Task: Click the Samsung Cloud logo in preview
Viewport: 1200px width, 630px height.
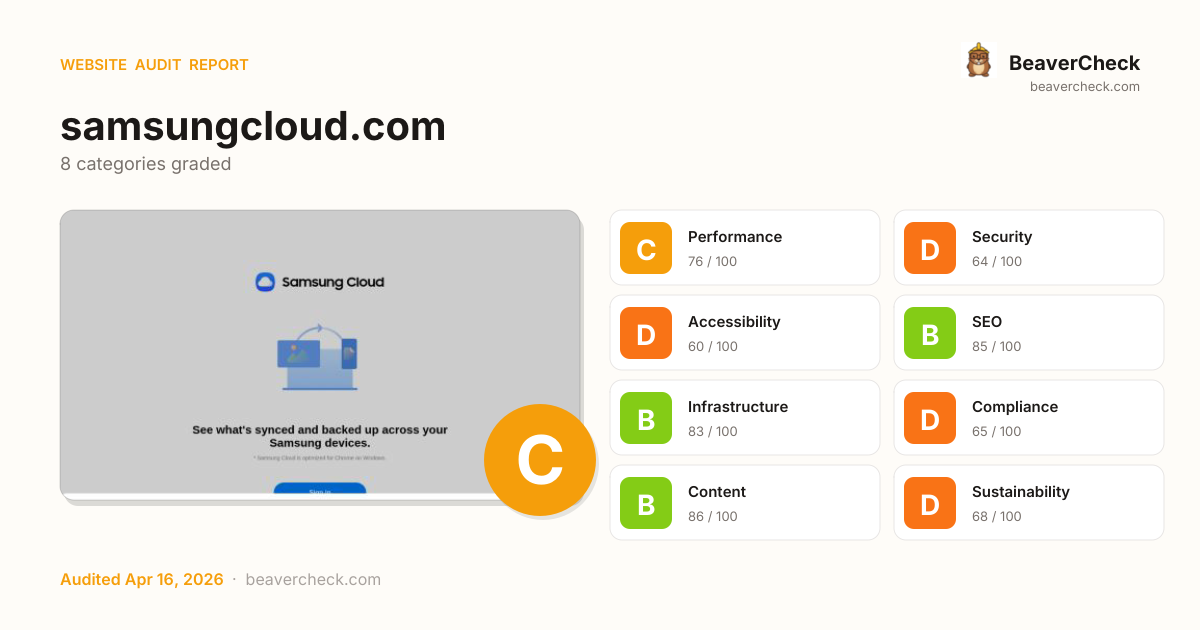Action: tap(320, 282)
